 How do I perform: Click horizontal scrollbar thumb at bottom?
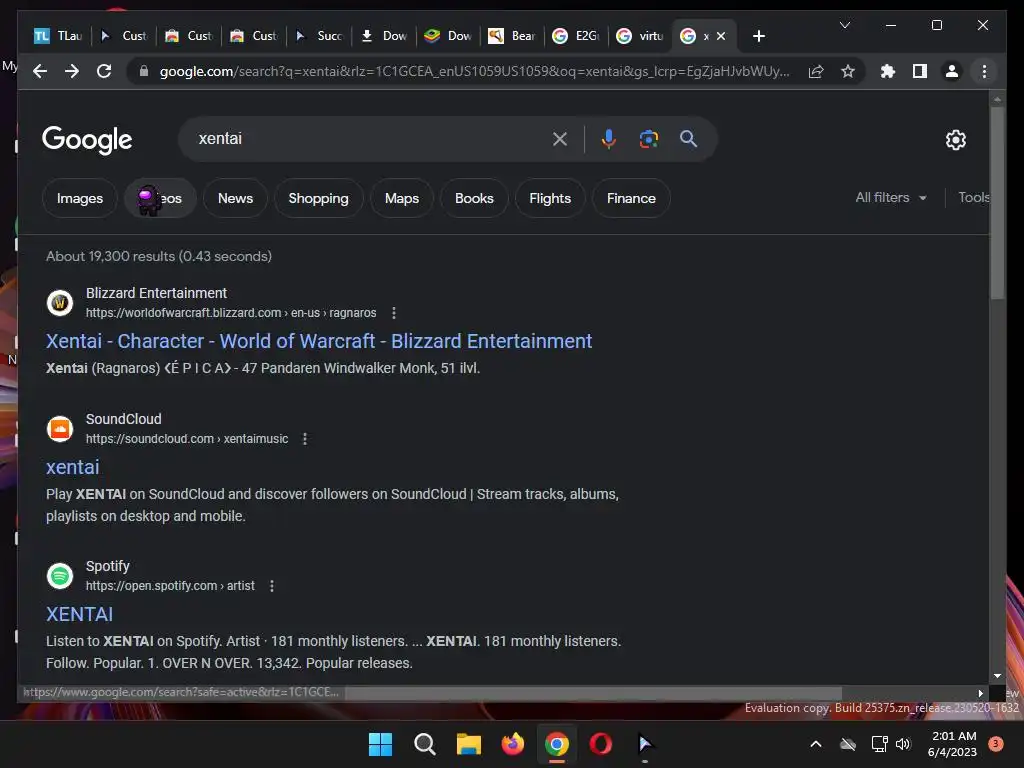pyautogui.click(x=593, y=693)
